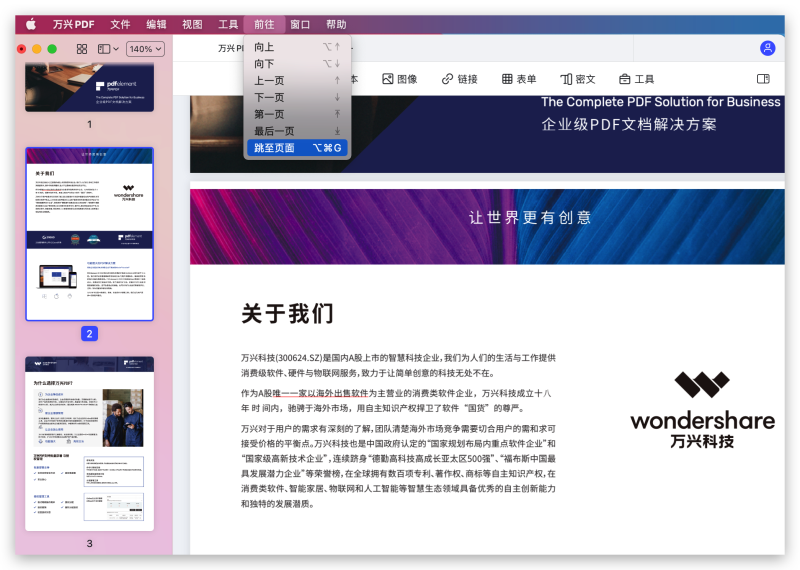The width and height of the screenshot is (800, 570).
Task: Select the 密文 (Redact) tool
Action: tap(578, 79)
